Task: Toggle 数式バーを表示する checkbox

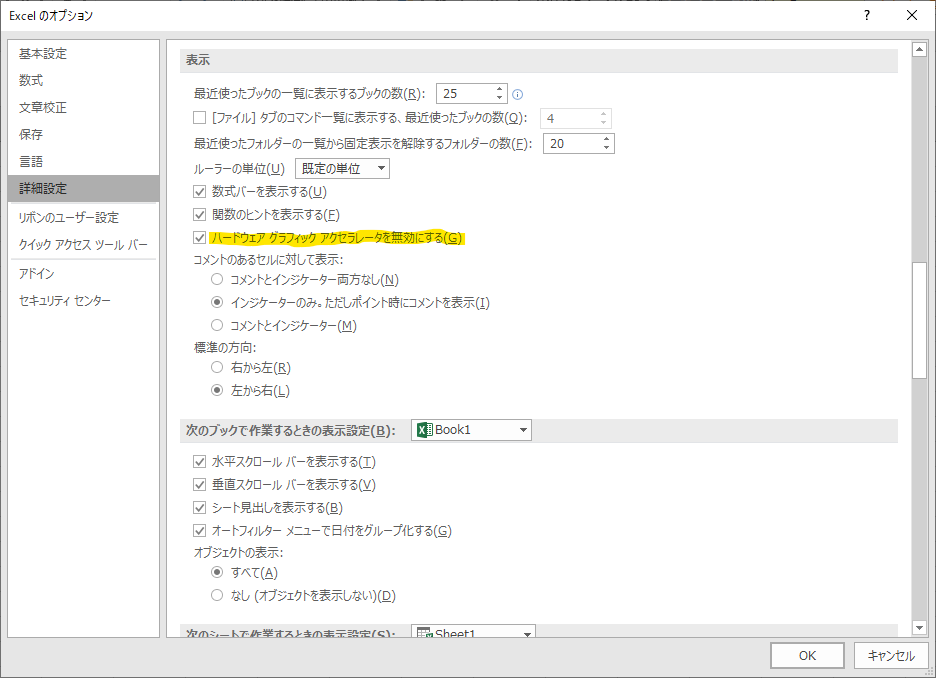Action: point(199,192)
